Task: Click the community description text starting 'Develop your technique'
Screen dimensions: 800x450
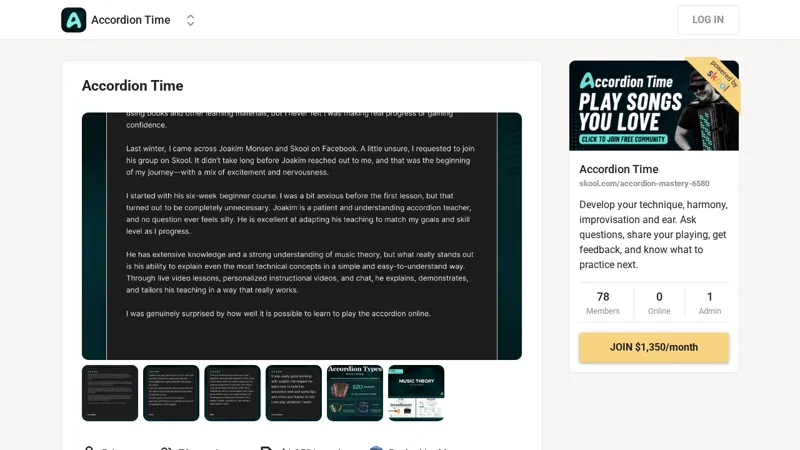Action: click(x=654, y=235)
